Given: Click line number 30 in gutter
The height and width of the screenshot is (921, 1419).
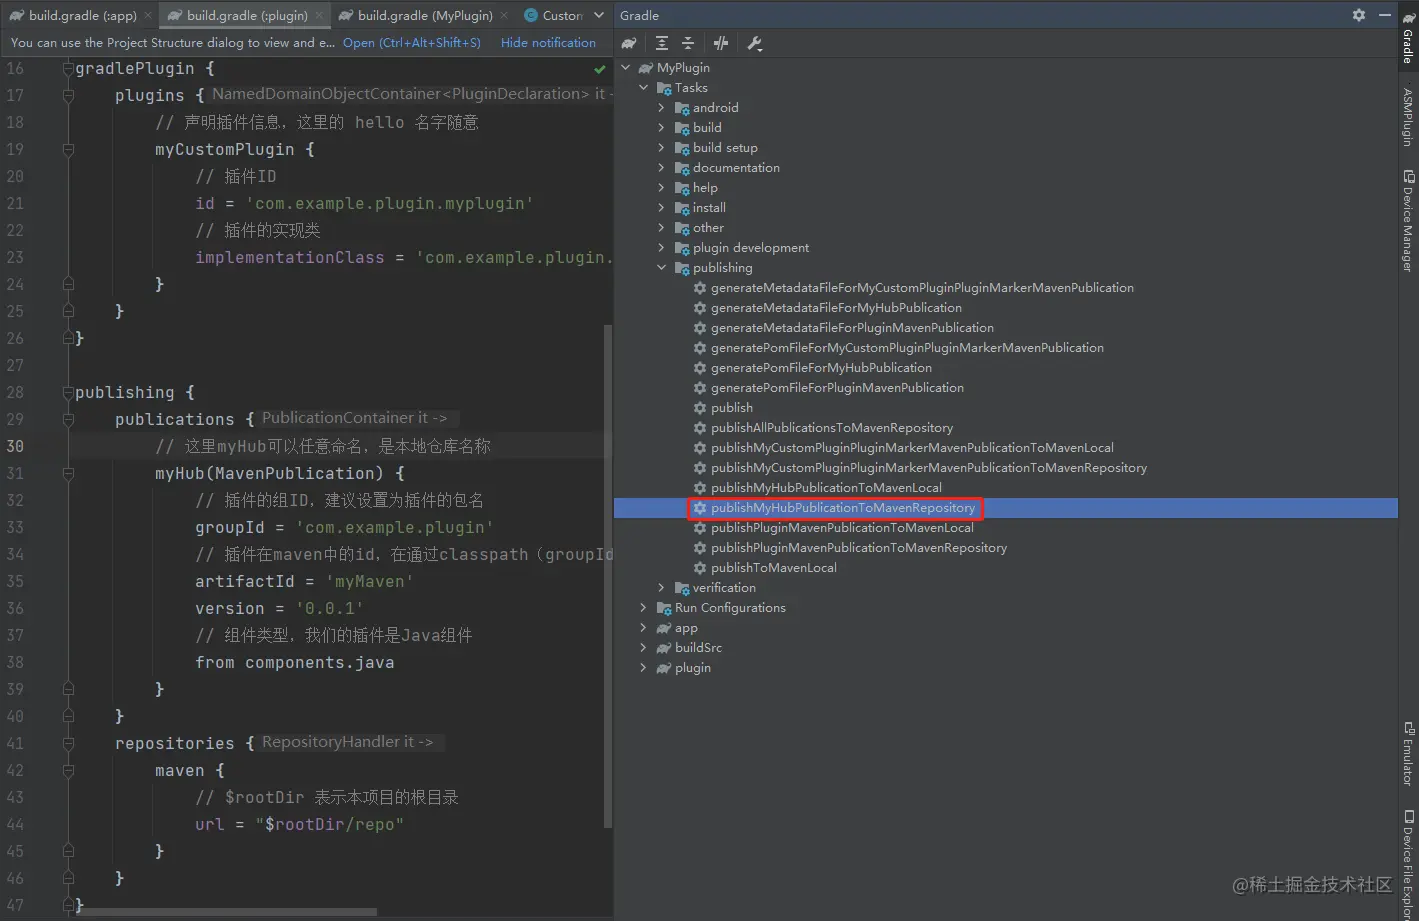Looking at the screenshot, I should pyautogui.click(x=15, y=447).
